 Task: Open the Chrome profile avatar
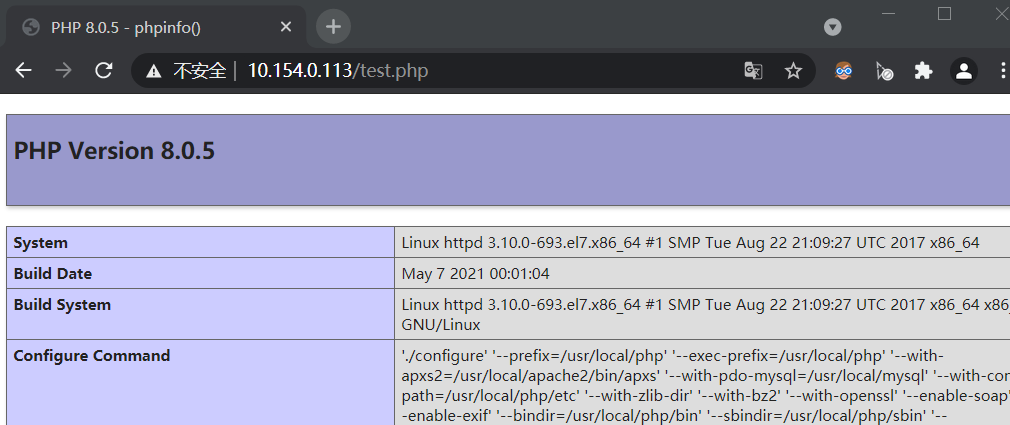coord(964,71)
